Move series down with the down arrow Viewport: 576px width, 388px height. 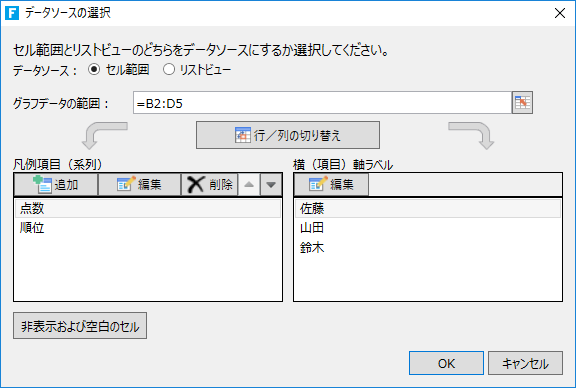tap(271, 184)
